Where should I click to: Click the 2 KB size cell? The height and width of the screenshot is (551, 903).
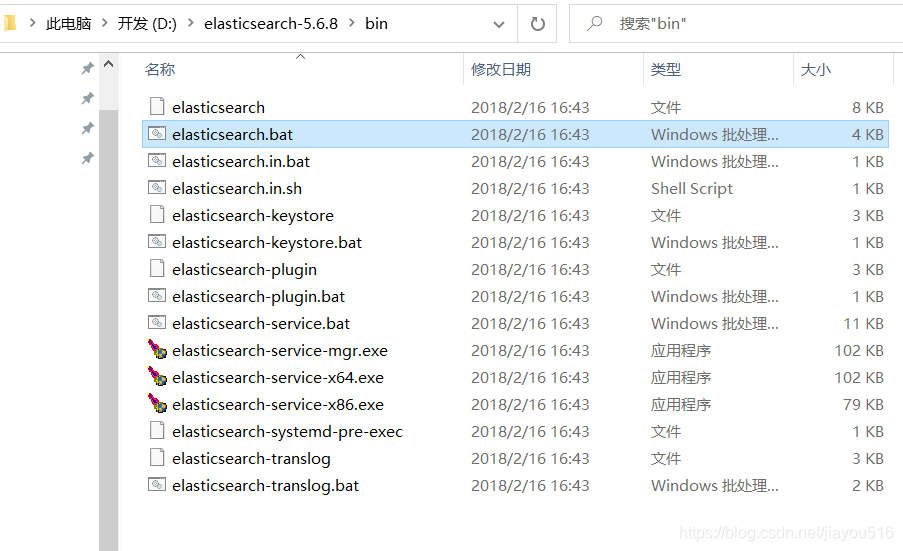click(x=868, y=486)
